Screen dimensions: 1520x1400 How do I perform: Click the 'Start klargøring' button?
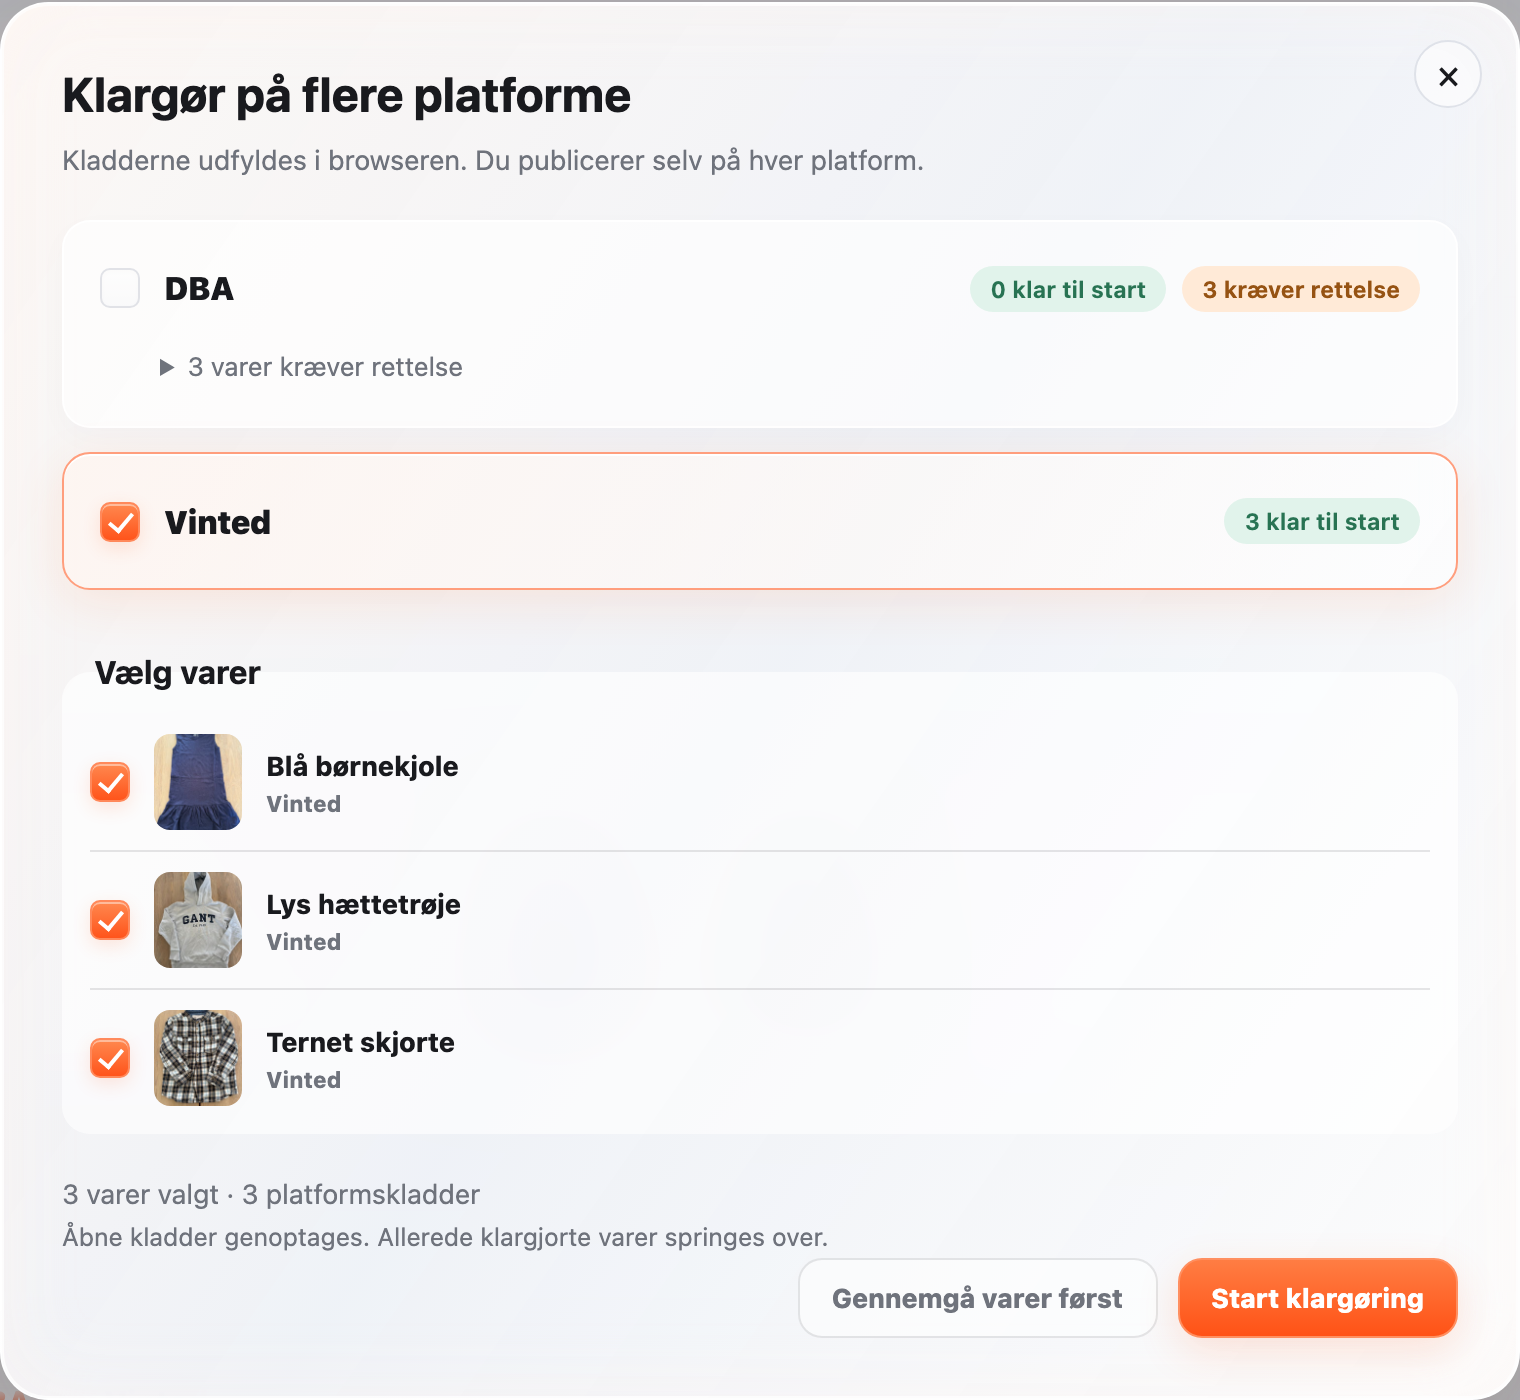(1318, 1298)
